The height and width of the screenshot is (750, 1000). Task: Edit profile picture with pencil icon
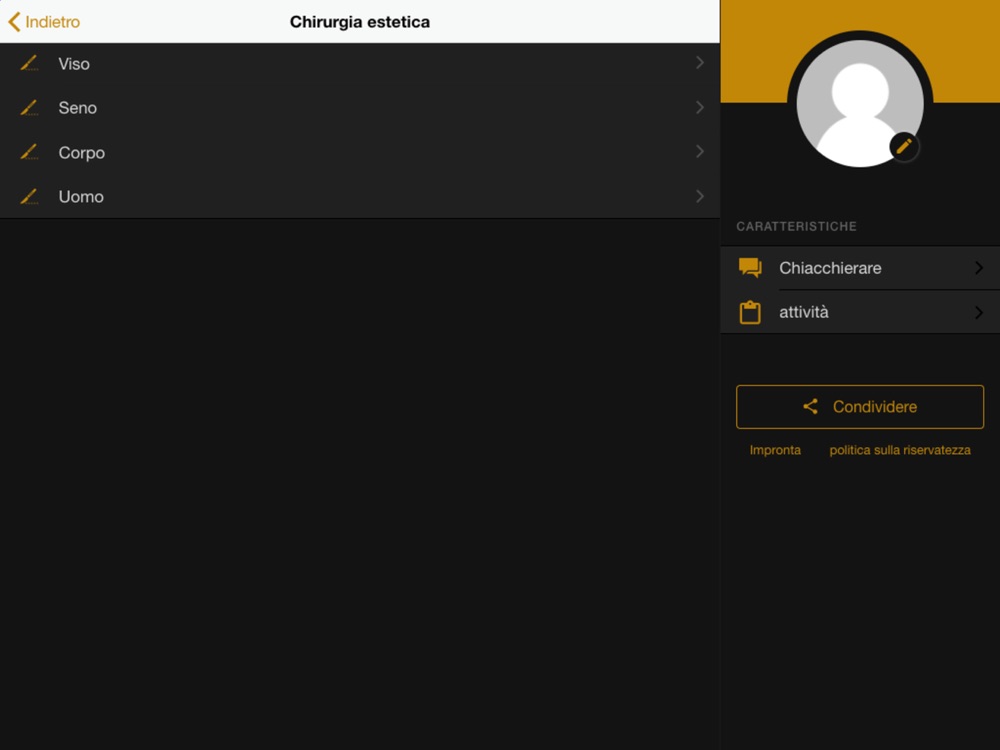point(904,147)
